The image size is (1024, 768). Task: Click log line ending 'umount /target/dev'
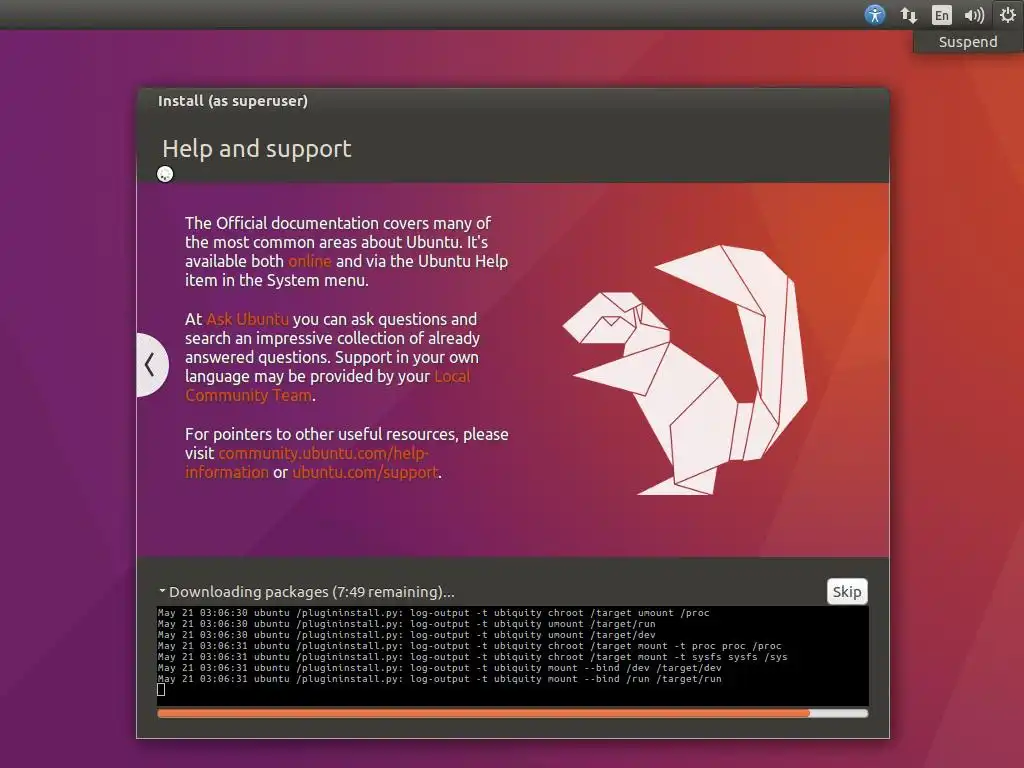pyautogui.click(x=406, y=635)
